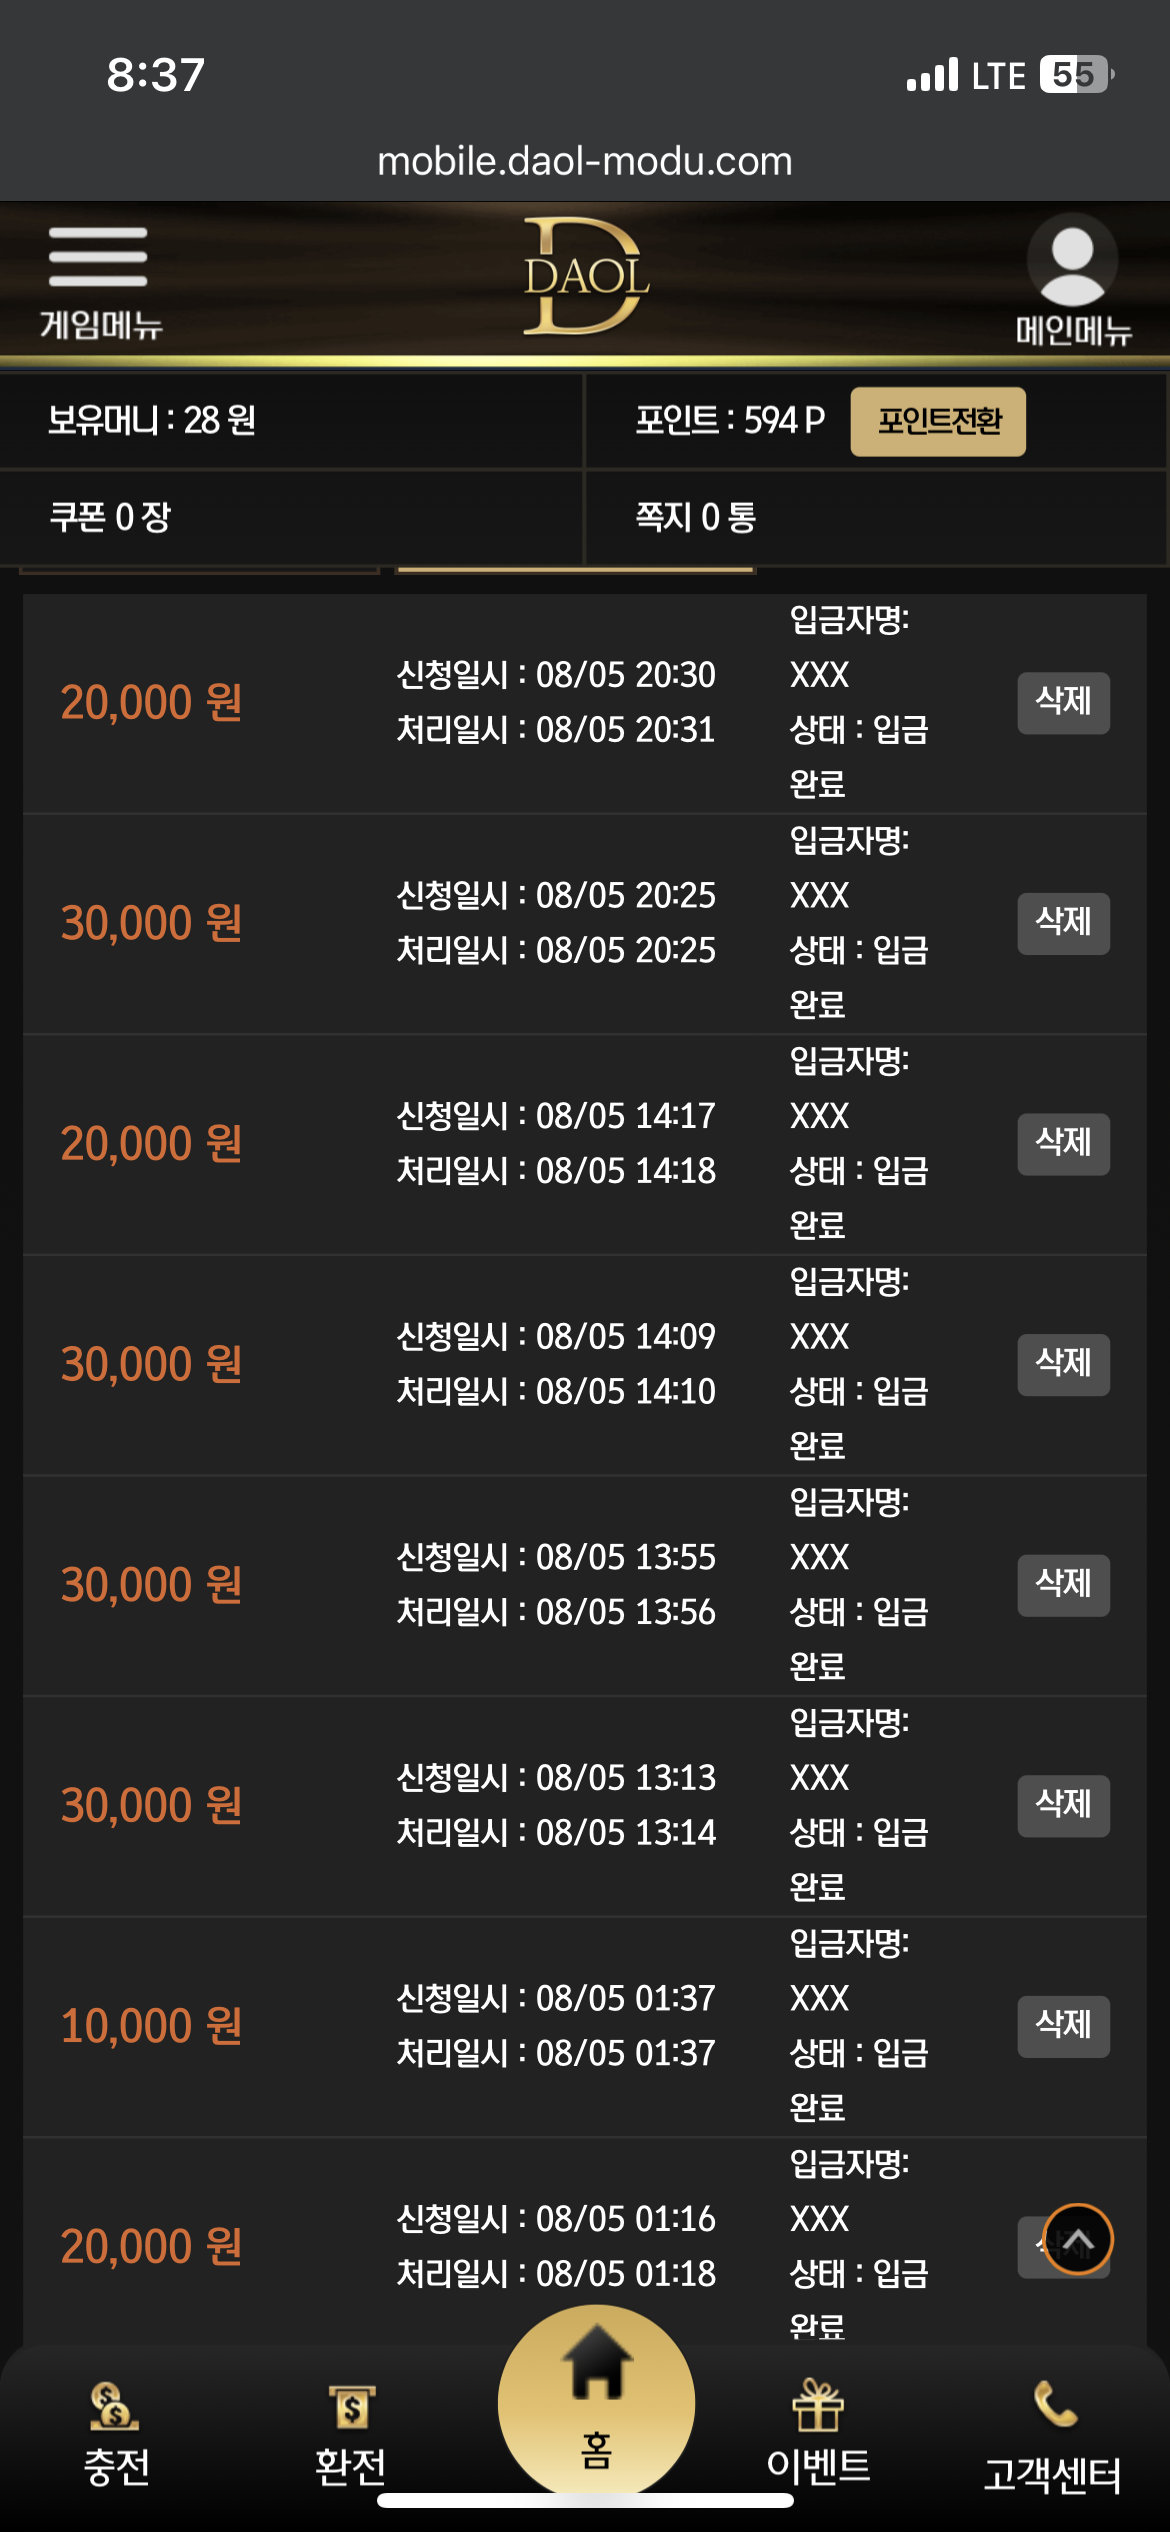
Task: Click the 포인트전환 button
Action: click(938, 421)
